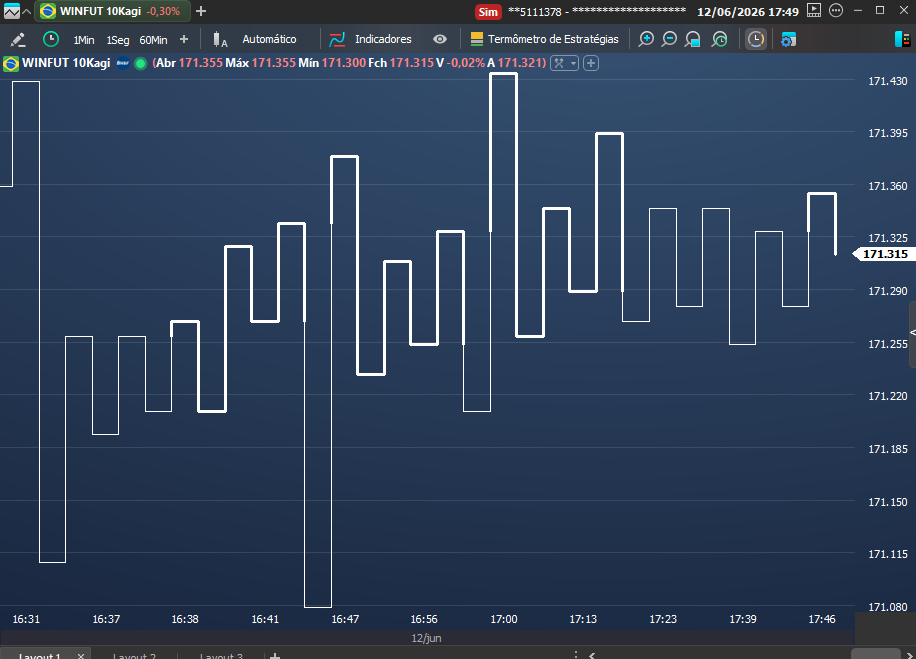Toggle the highlighted clock button in the toolbar
916x659 pixels.
(x=756, y=39)
